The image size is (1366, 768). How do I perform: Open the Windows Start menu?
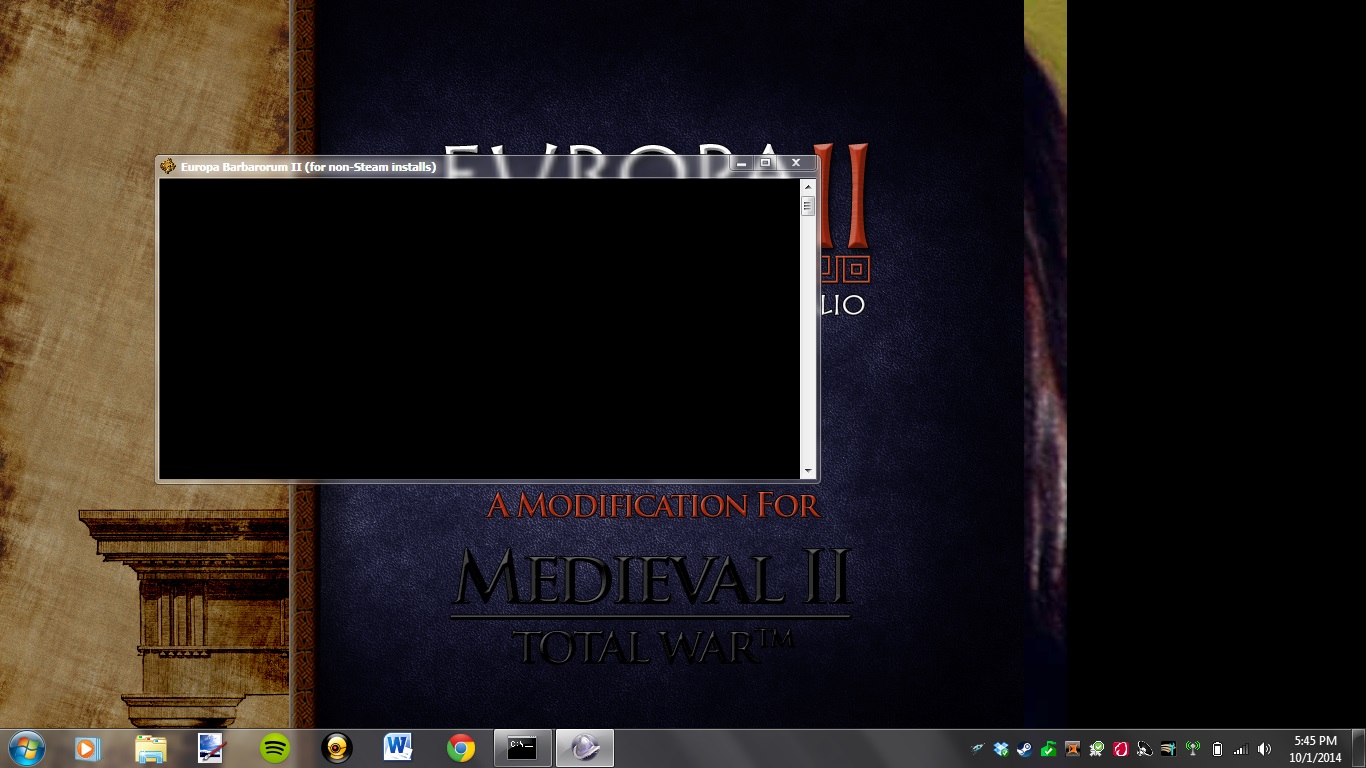pyautogui.click(x=26, y=748)
